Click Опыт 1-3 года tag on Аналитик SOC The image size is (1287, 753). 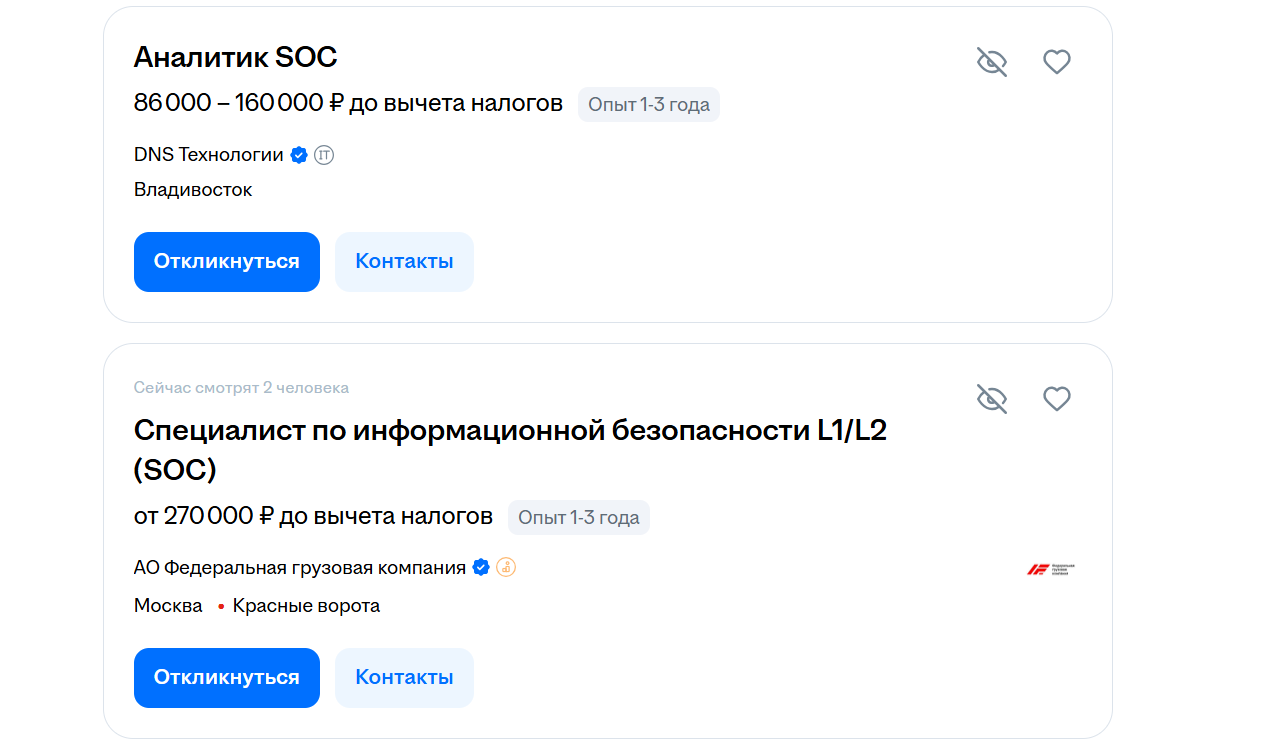[x=648, y=104]
